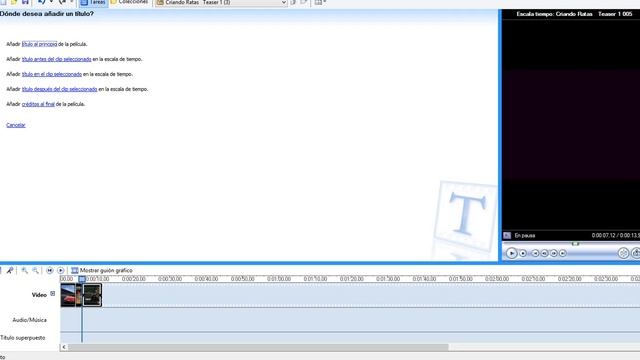Select the dark highlighted clip on the Video track
Screen dimensions: 640x360
pyautogui.click(x=92, y=295)
